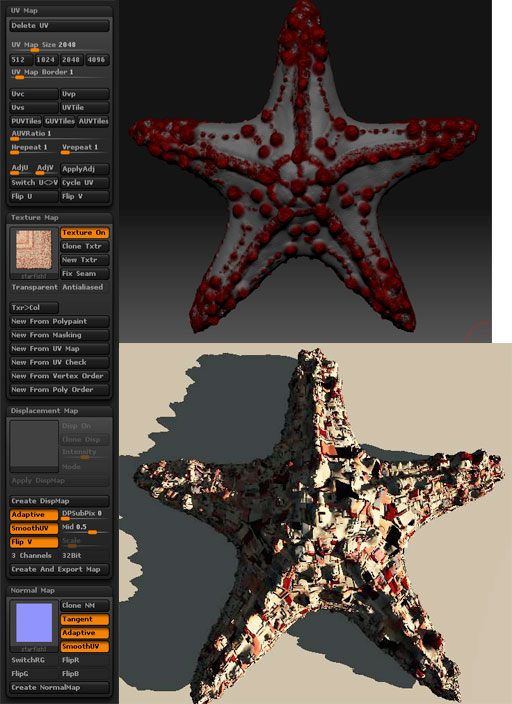The image size is (512, 704).
Task: Set UV map size to 2048
Action: [72, 60]
